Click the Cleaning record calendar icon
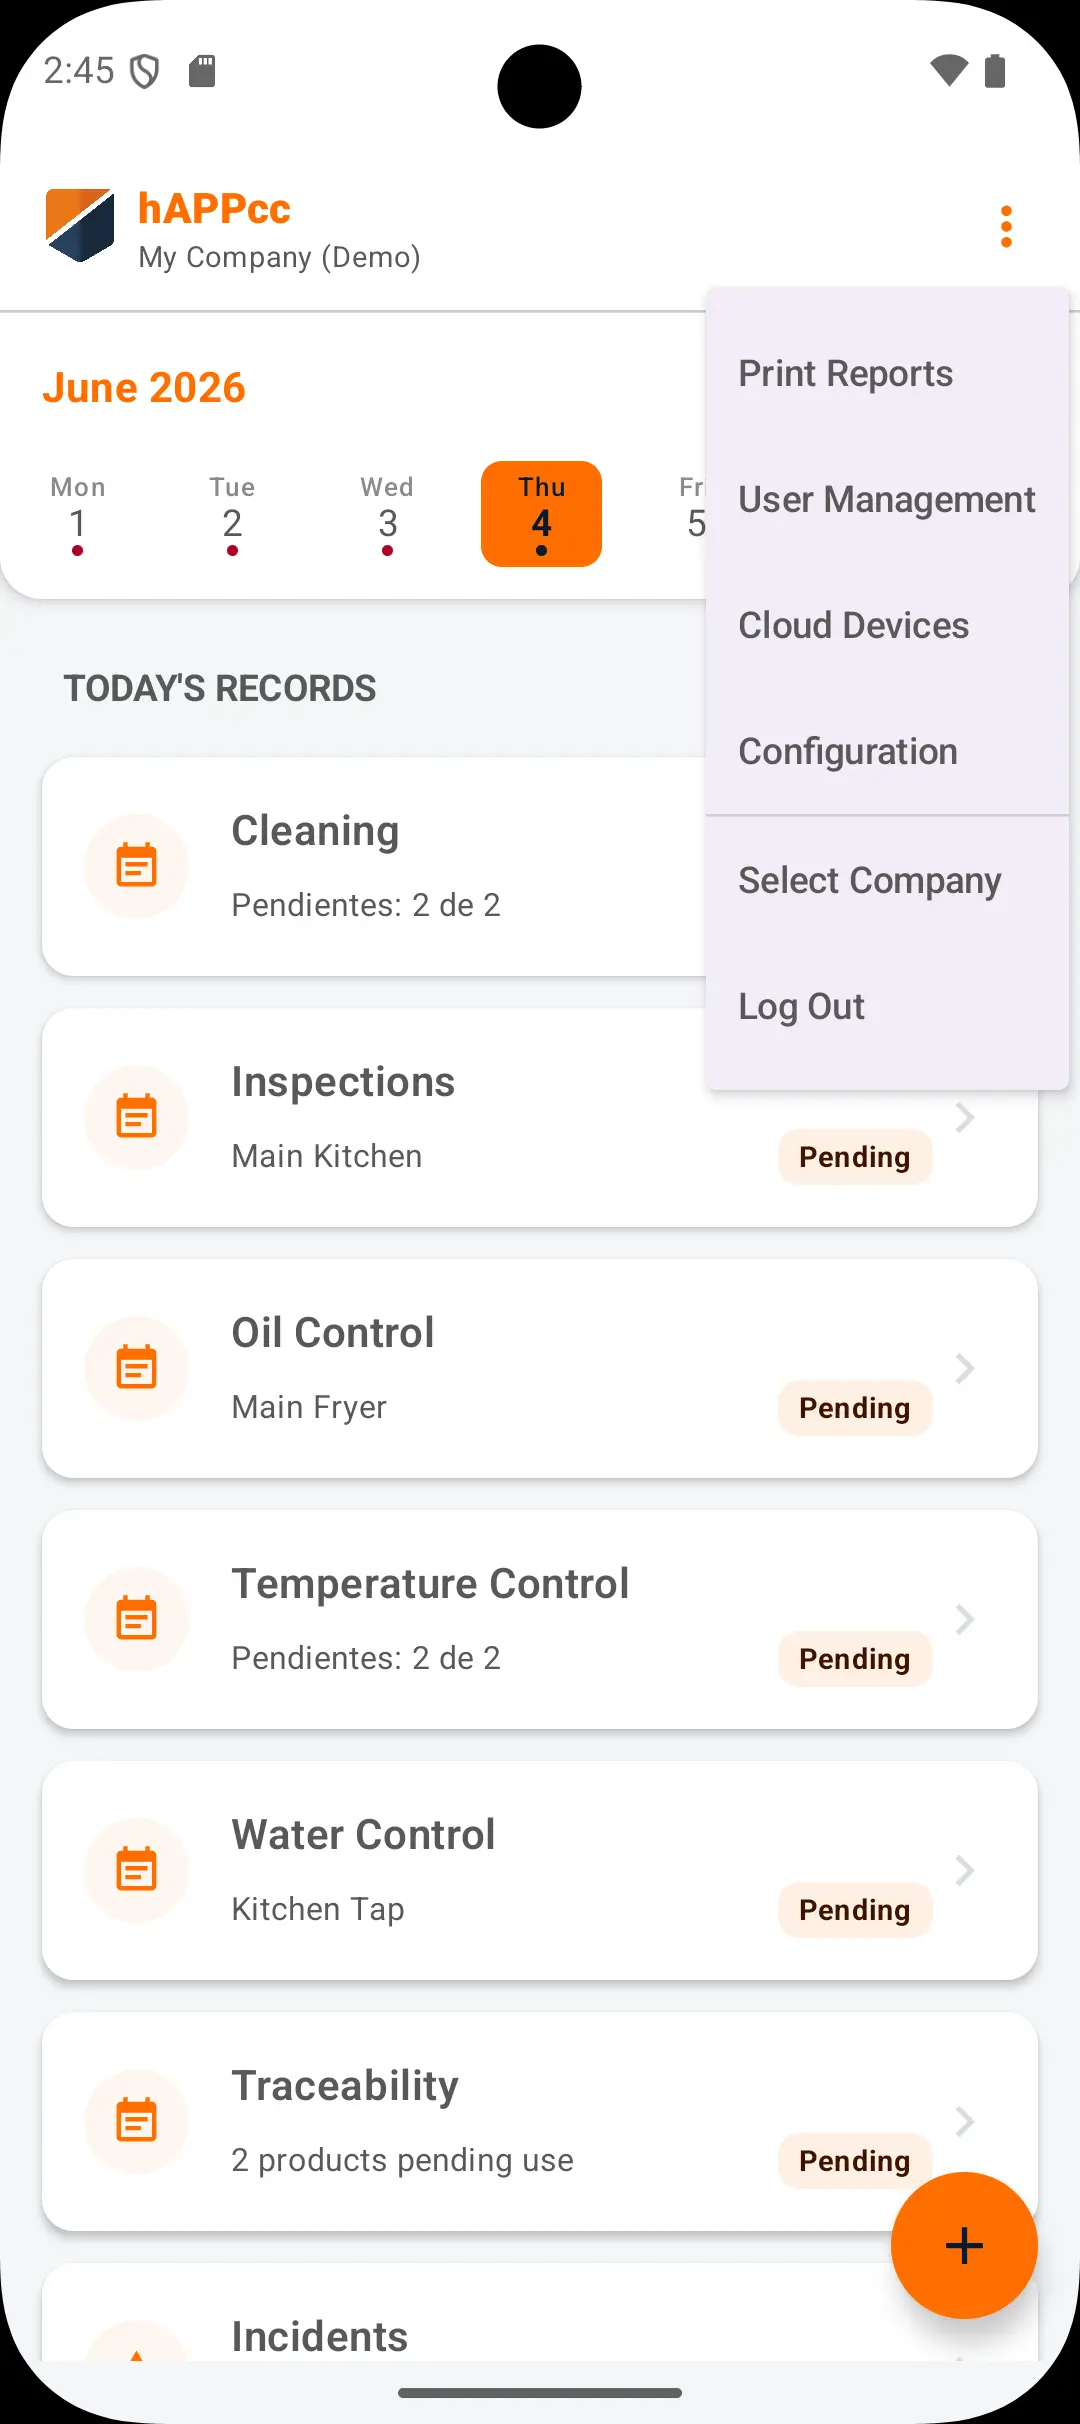 137,866
